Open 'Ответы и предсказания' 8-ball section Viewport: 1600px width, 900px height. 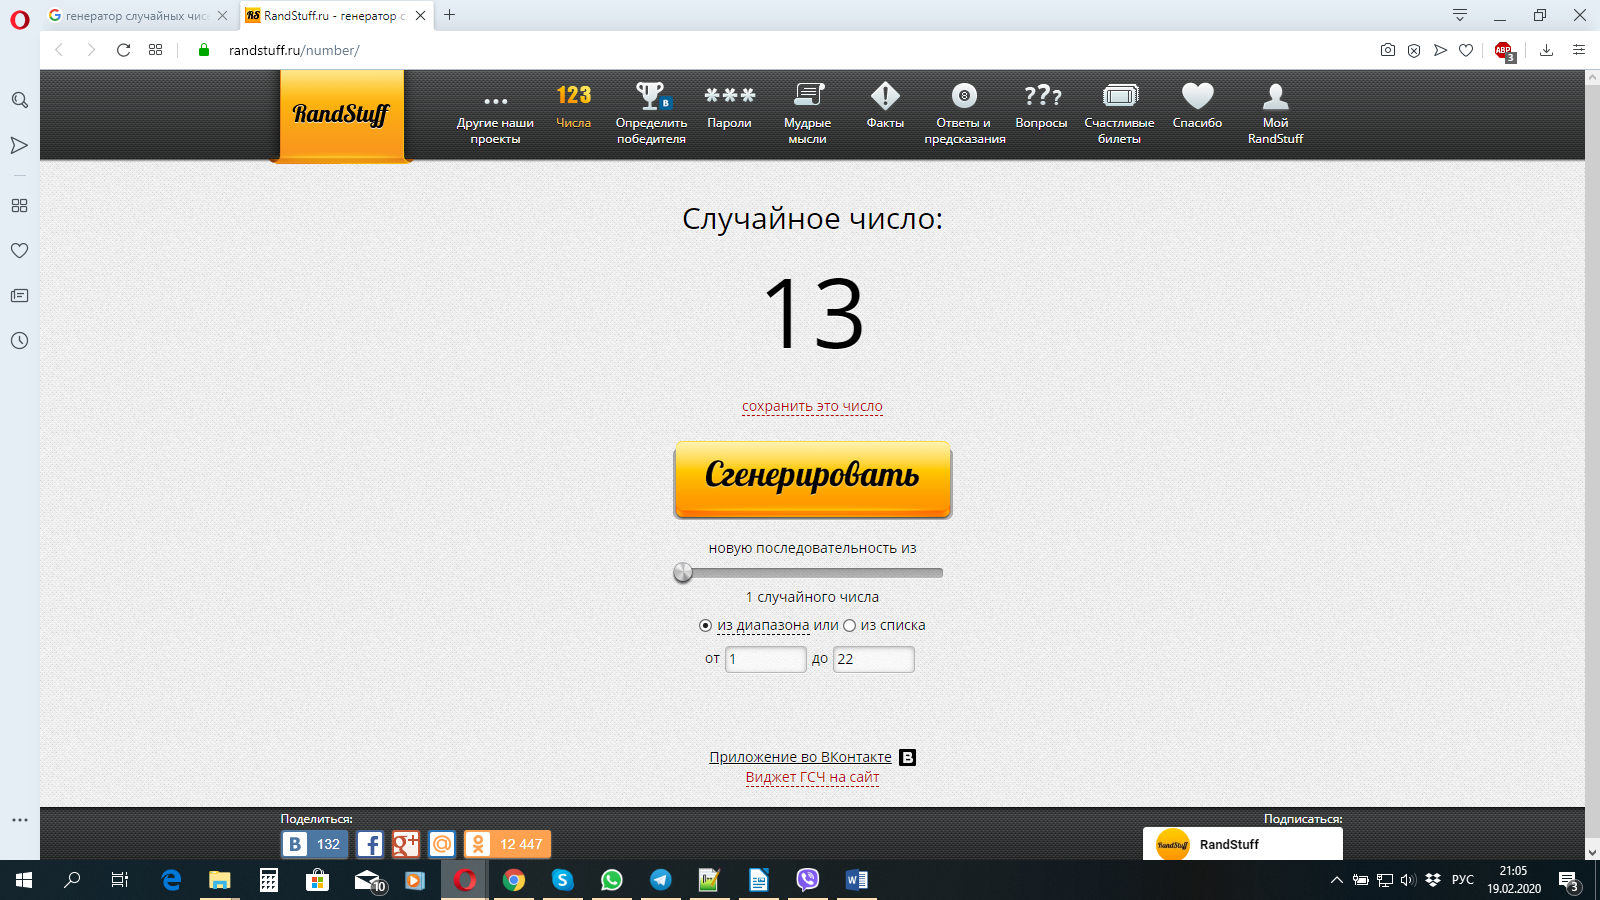point(965,113)
